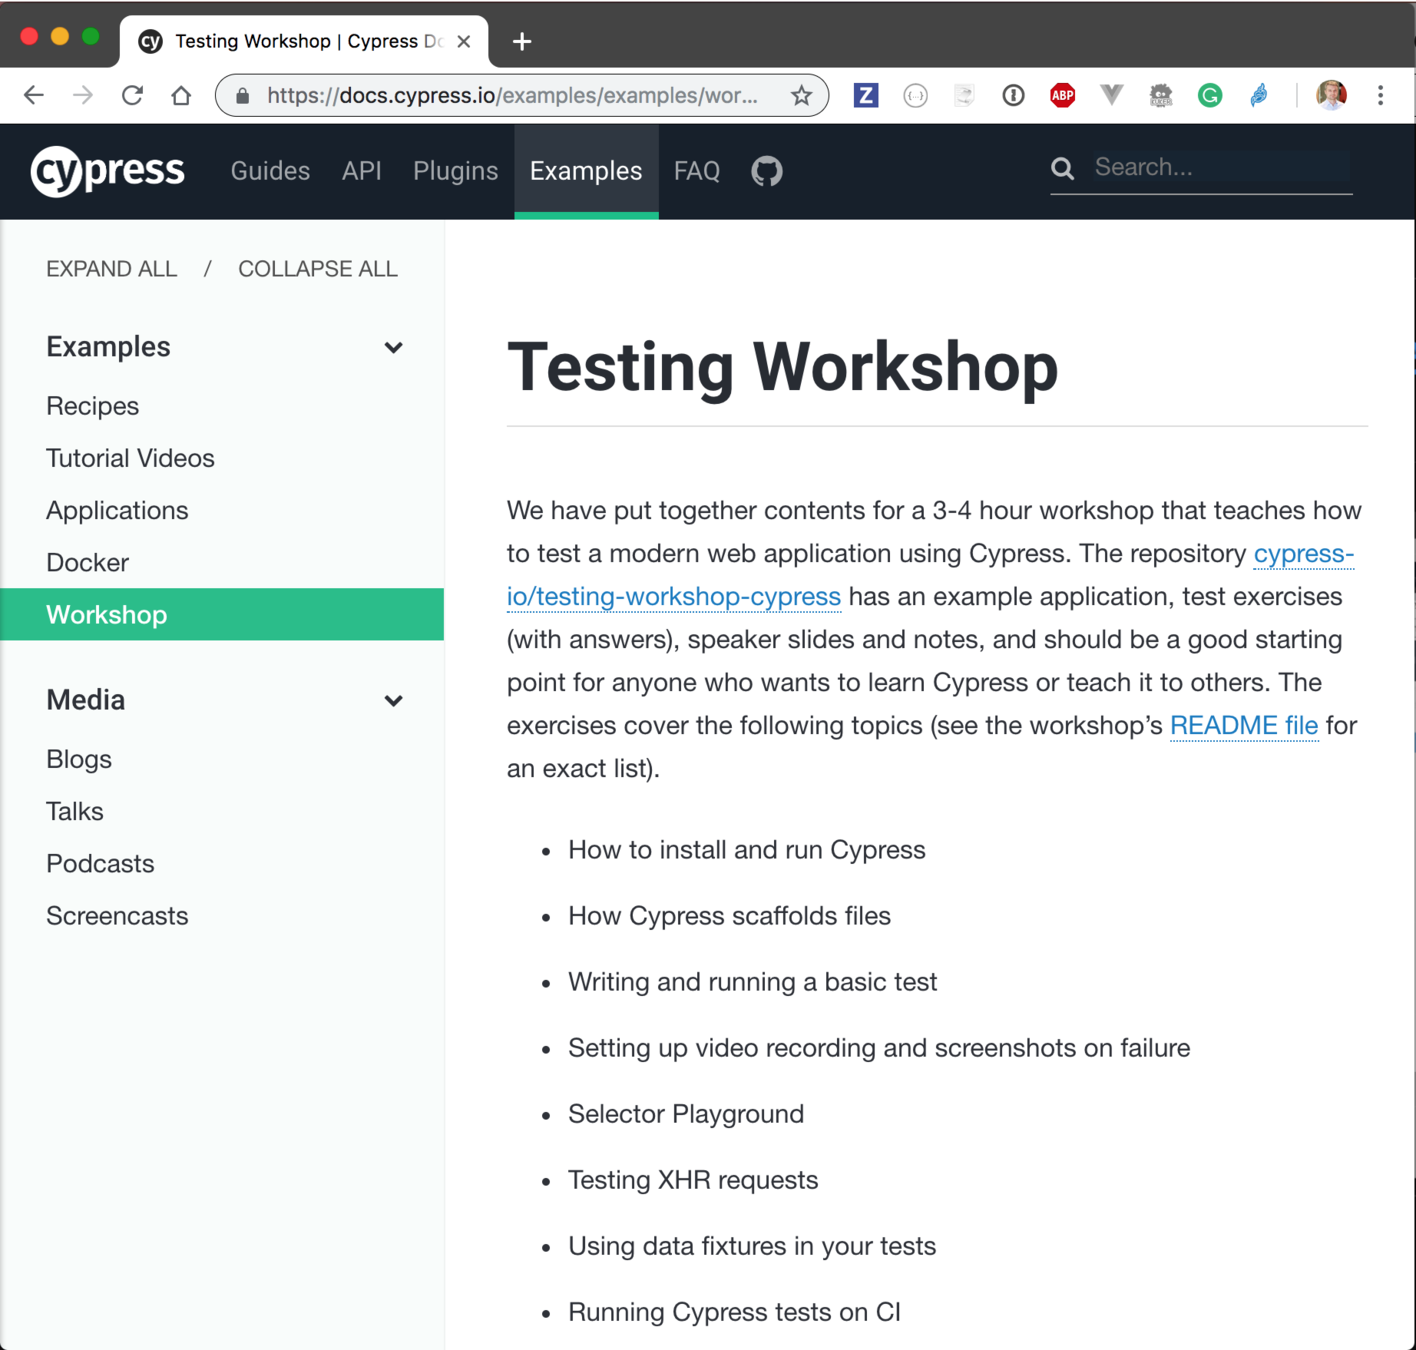Click COLLAPSE ALL in sidebar
The image size is (1416, 1350).
coord(318,269)
